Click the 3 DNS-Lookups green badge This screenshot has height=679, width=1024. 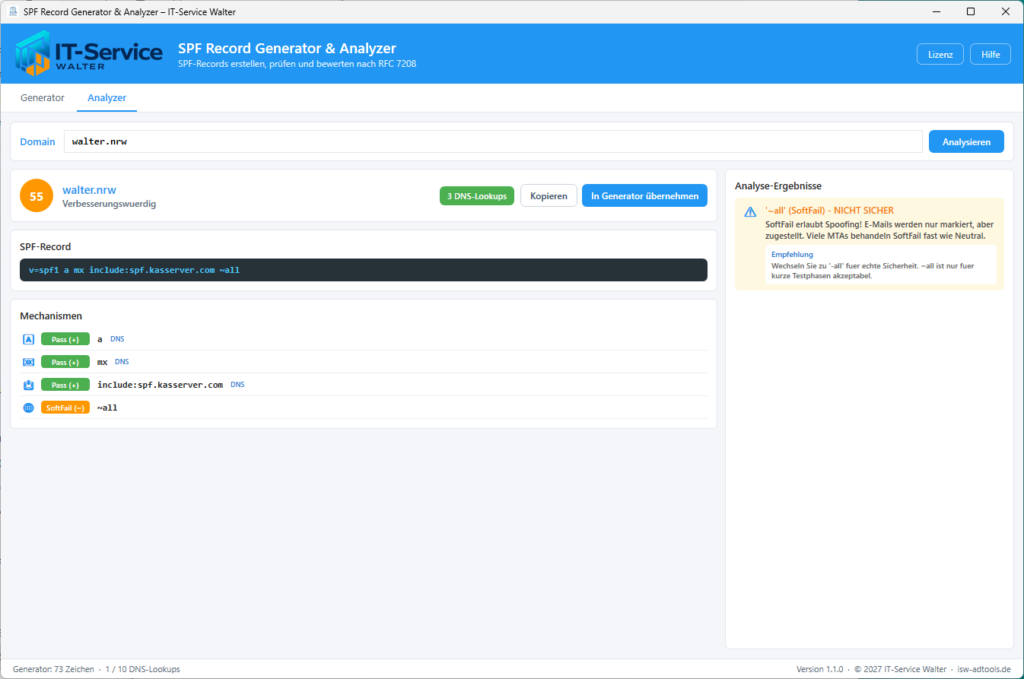coord(477,196)
